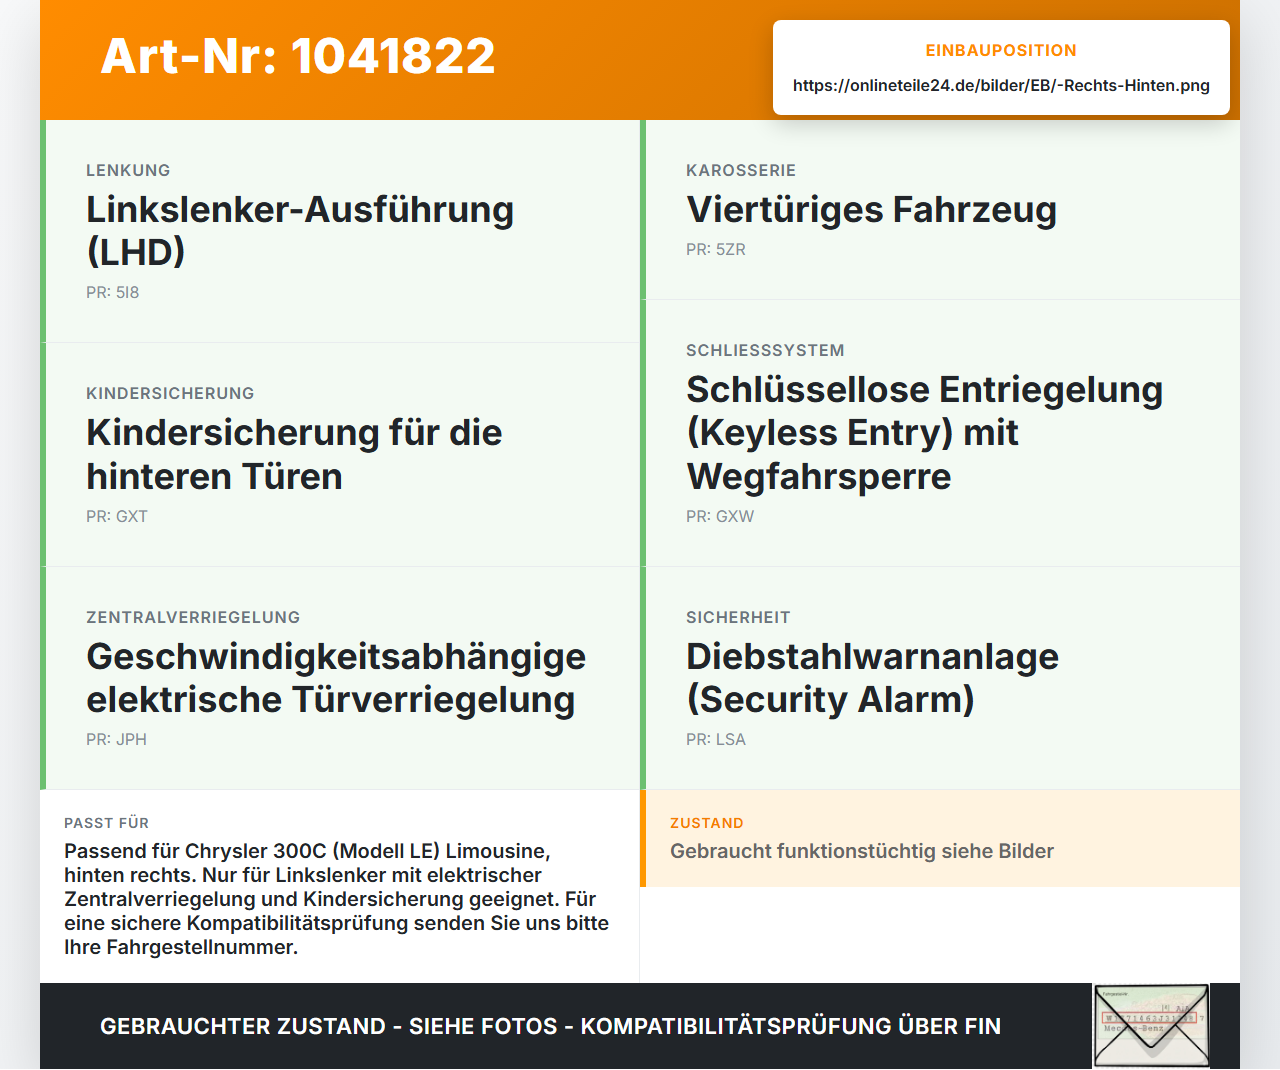
Task: Click the PR: GXT code
Action: click(117, 516)
